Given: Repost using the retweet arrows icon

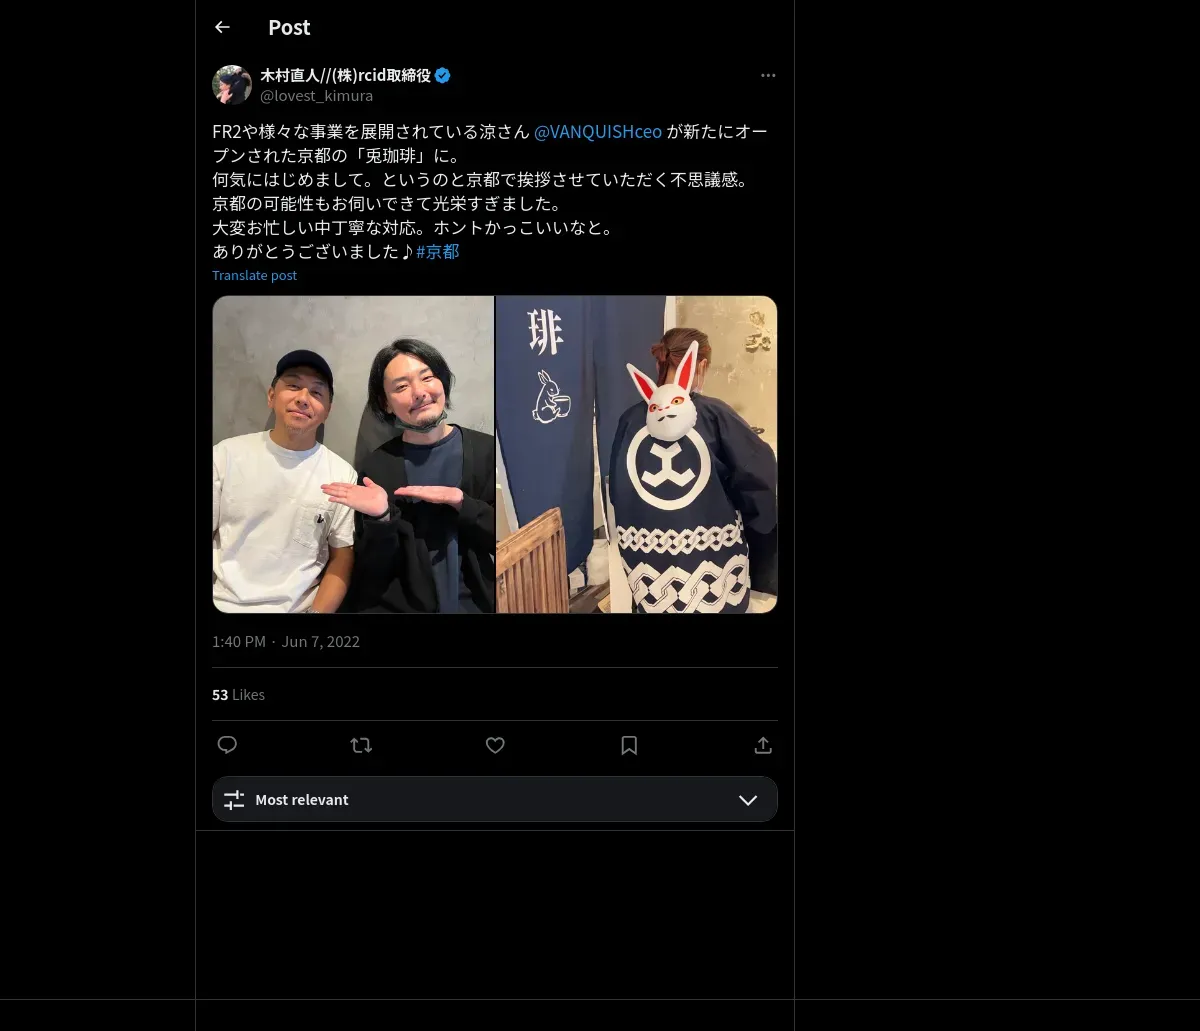Looking at the screenshot, I should (361, 745).
